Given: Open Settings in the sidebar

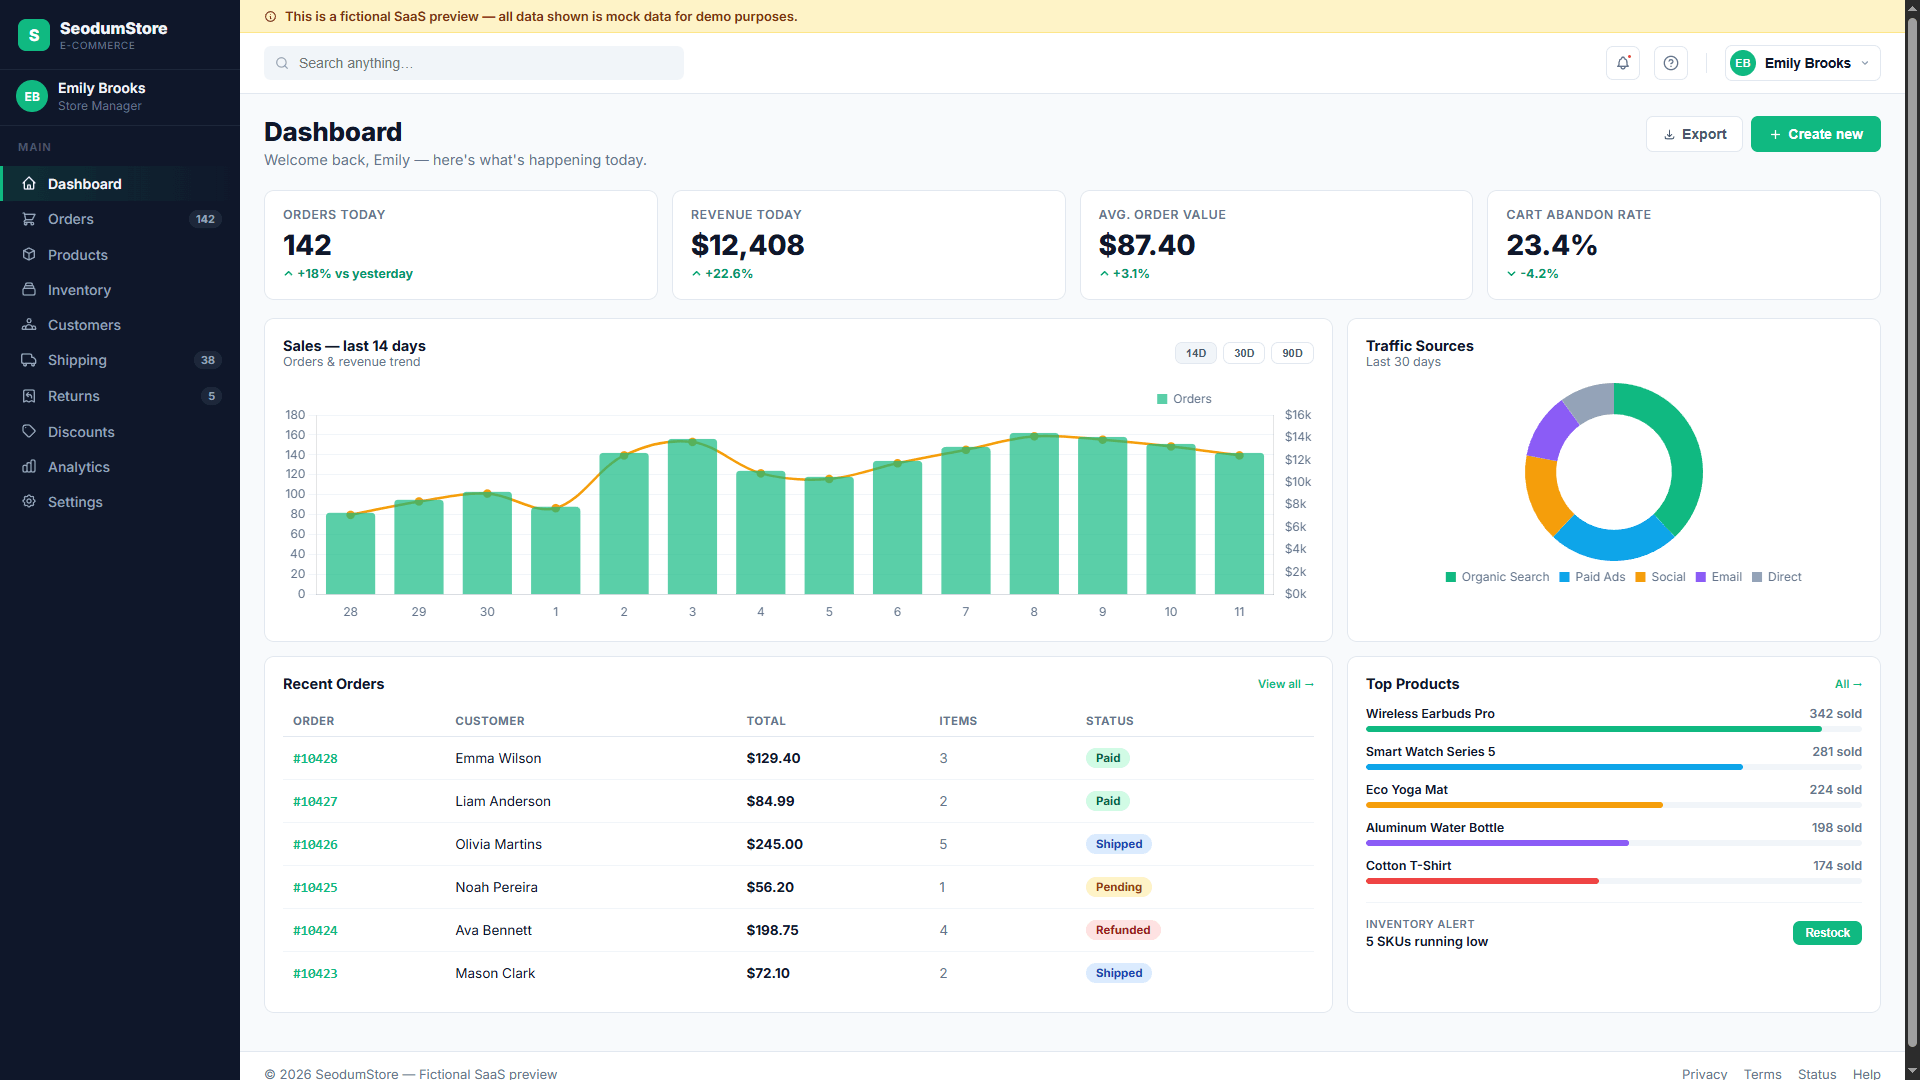Looking at the screenshot, I should point(120,502).
